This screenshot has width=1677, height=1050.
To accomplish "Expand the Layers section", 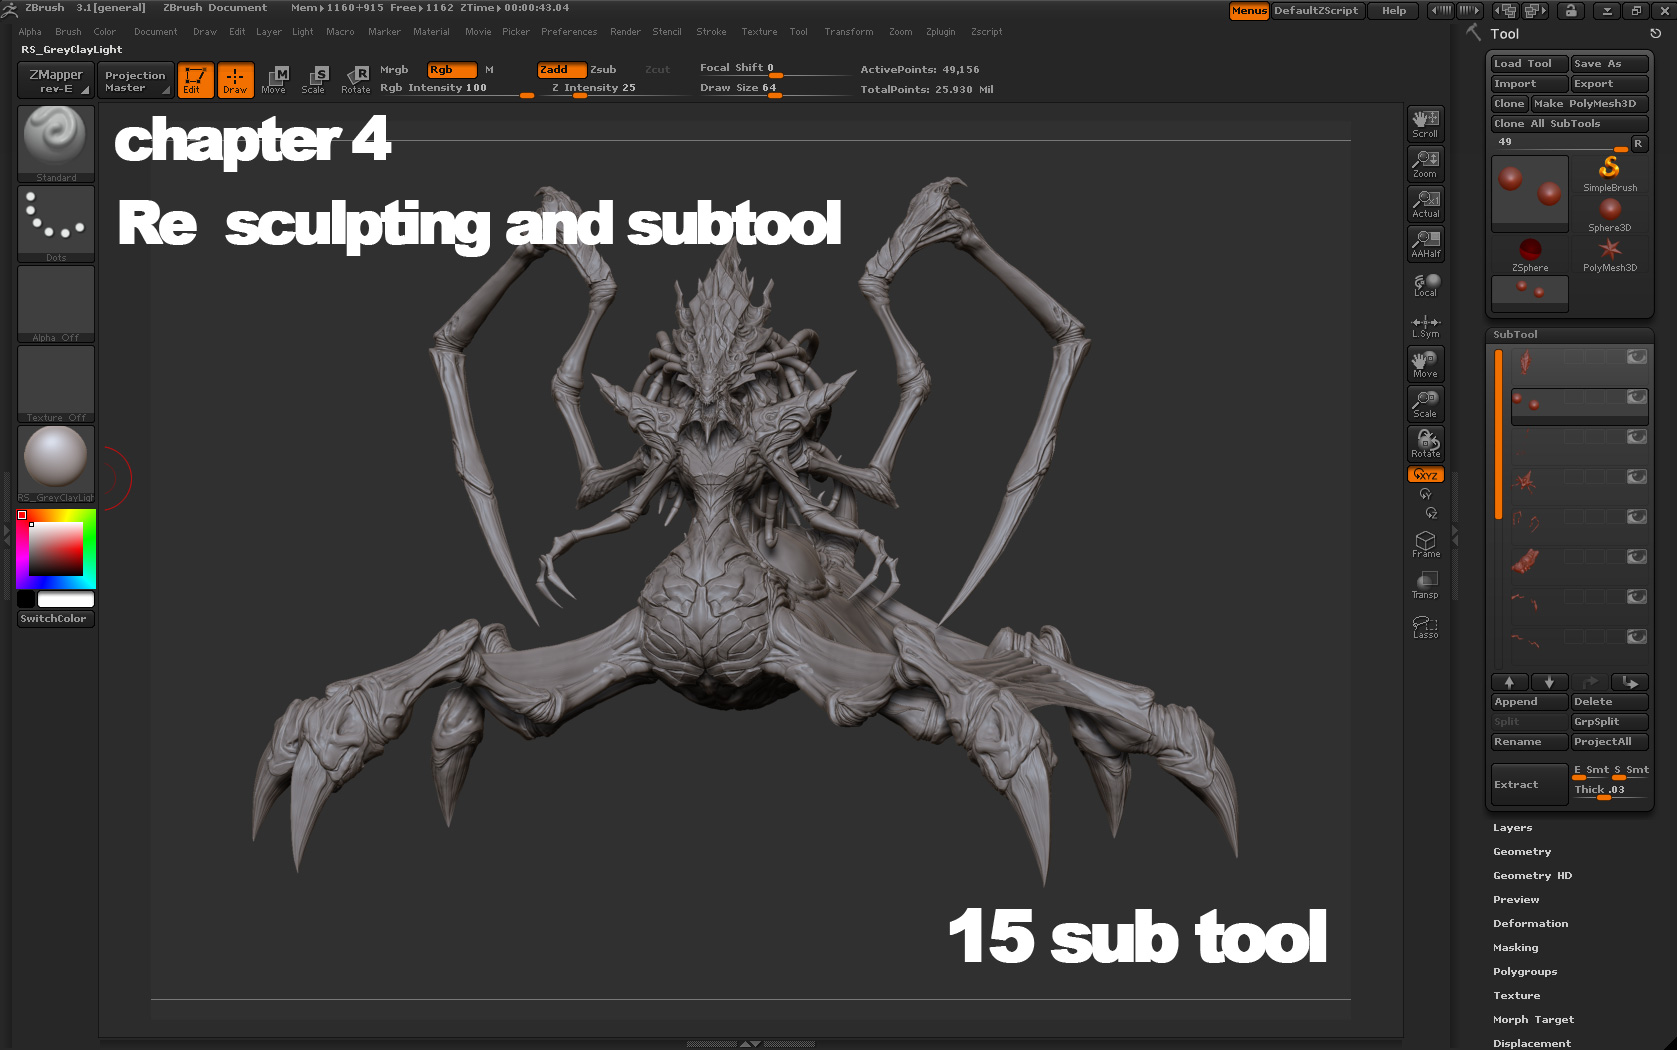I will click(1512, 828).
